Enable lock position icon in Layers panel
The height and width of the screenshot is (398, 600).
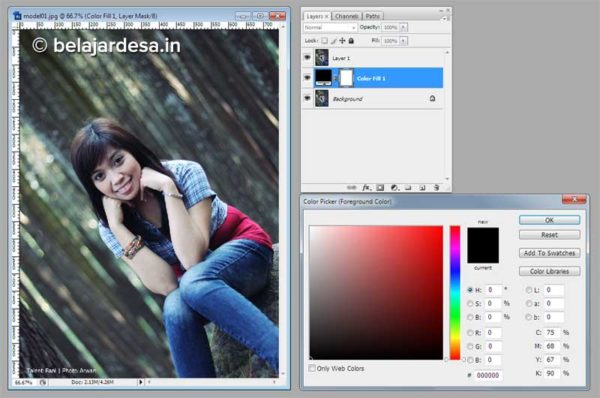pyautogui.click(x=342, y=41)
